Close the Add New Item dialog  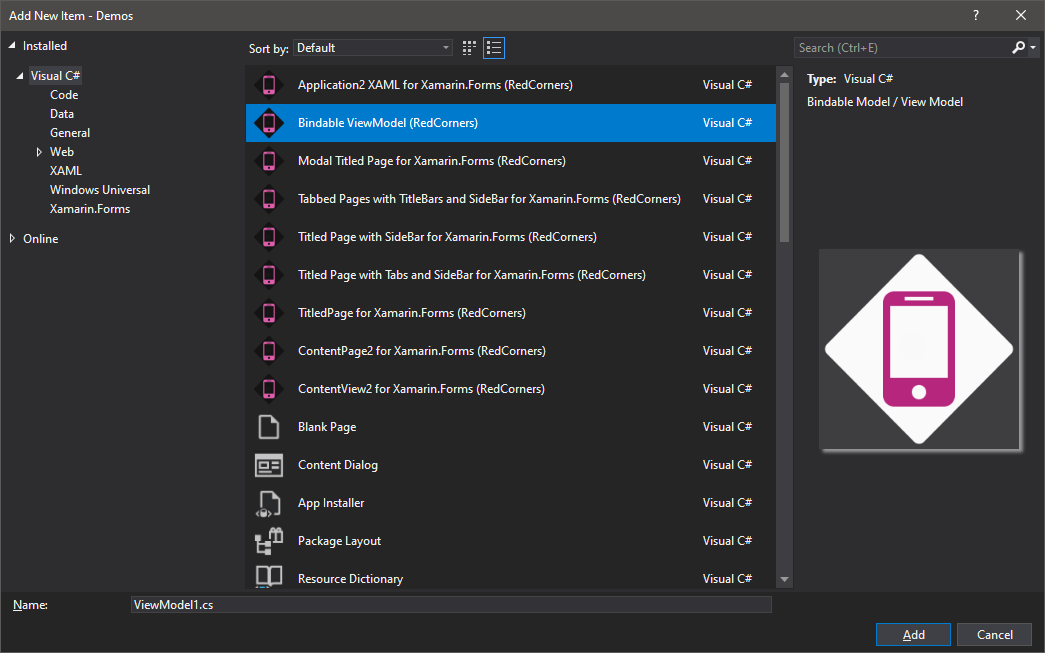1021,15
